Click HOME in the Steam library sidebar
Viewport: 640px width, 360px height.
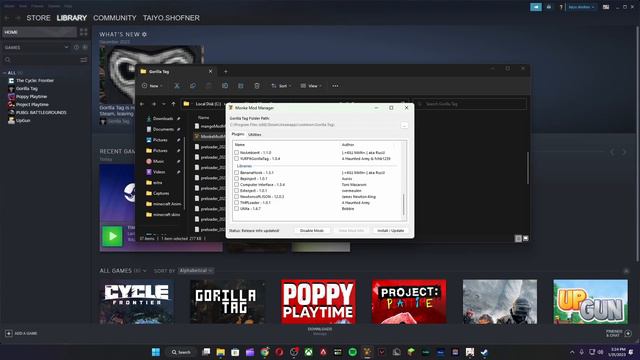point(40,32)
